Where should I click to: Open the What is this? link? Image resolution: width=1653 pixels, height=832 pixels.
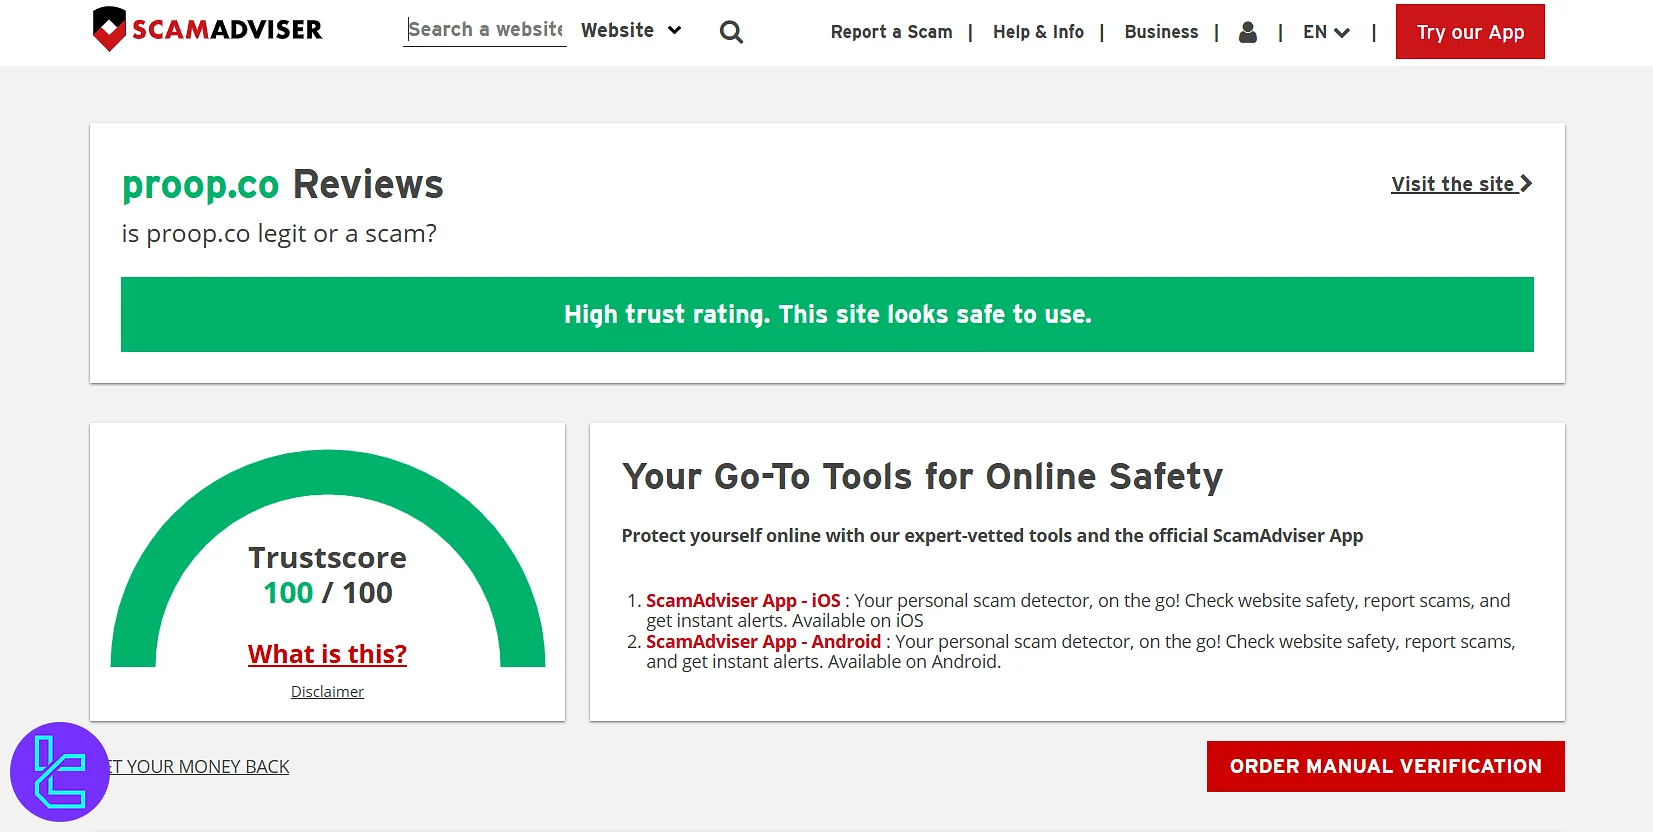tap(327, 654)
